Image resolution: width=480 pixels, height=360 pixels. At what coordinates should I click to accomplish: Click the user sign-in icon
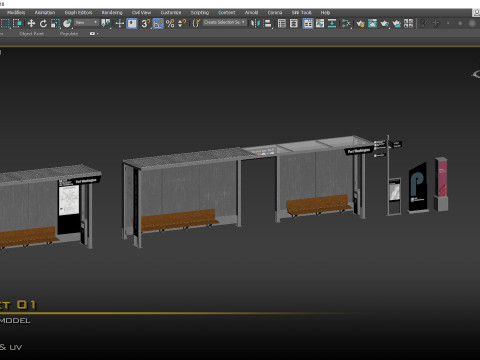point(476,13)
